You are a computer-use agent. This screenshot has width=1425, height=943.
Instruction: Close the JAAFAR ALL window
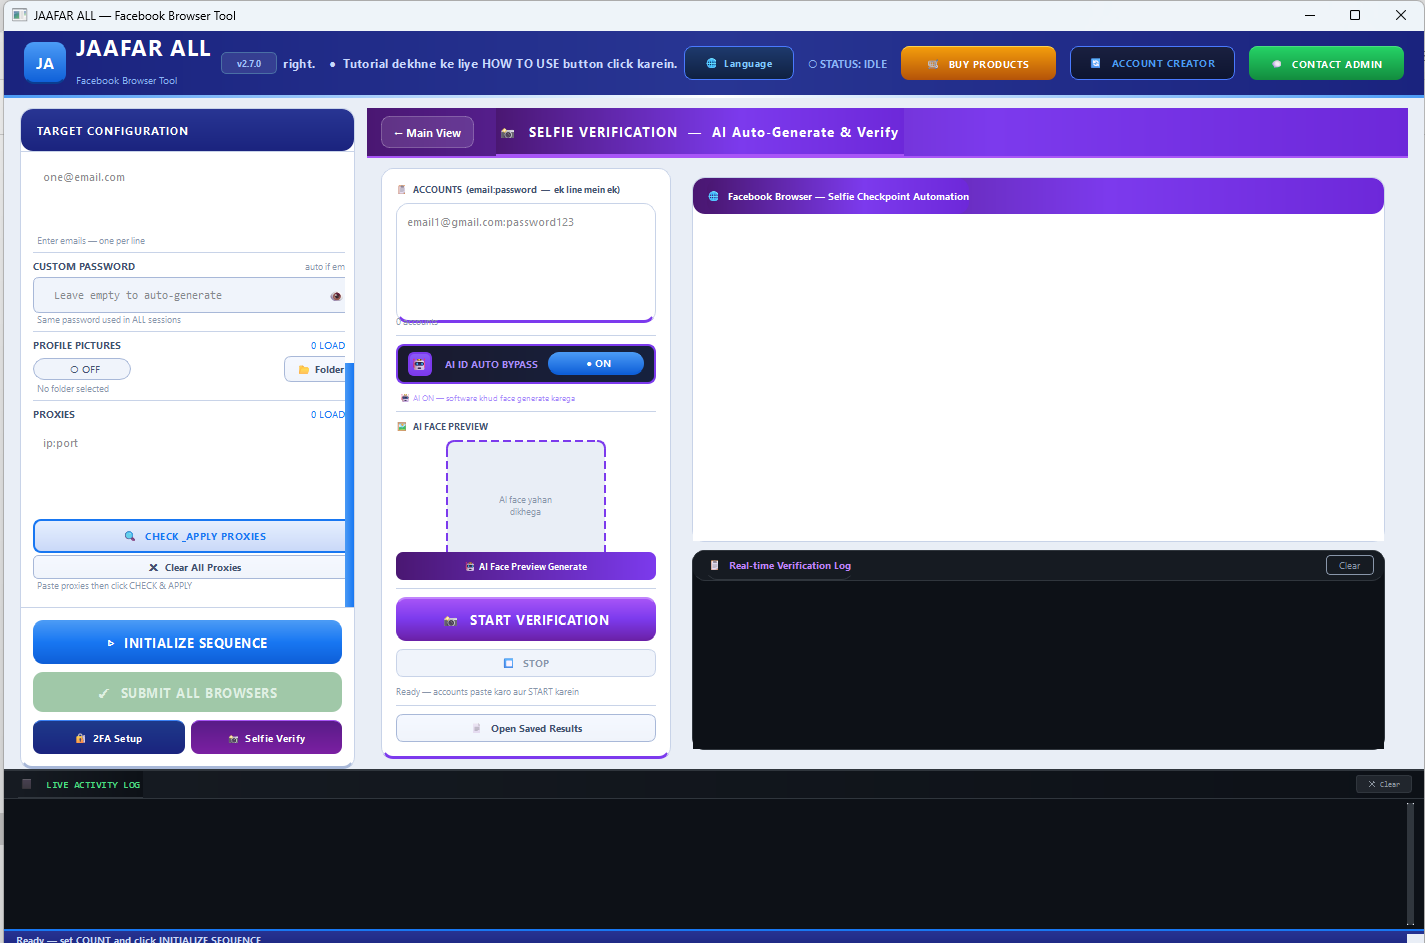pos(1401,15)
